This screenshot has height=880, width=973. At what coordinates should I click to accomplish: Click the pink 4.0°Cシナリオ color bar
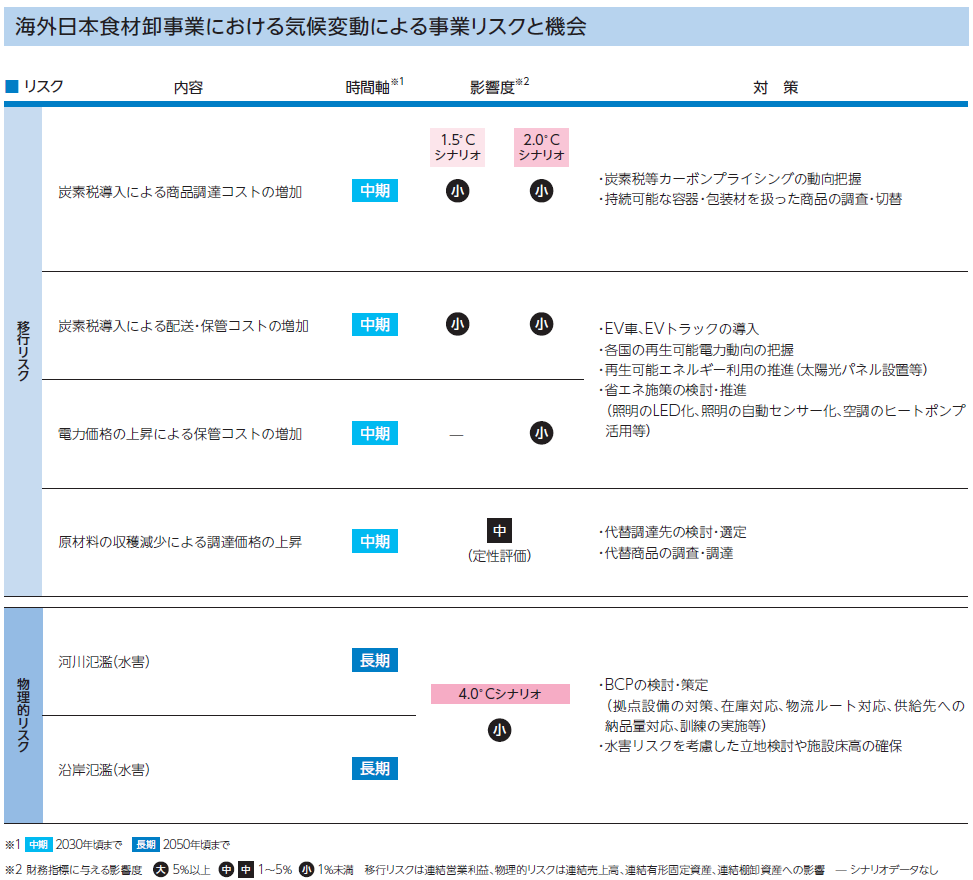(500, 691)
